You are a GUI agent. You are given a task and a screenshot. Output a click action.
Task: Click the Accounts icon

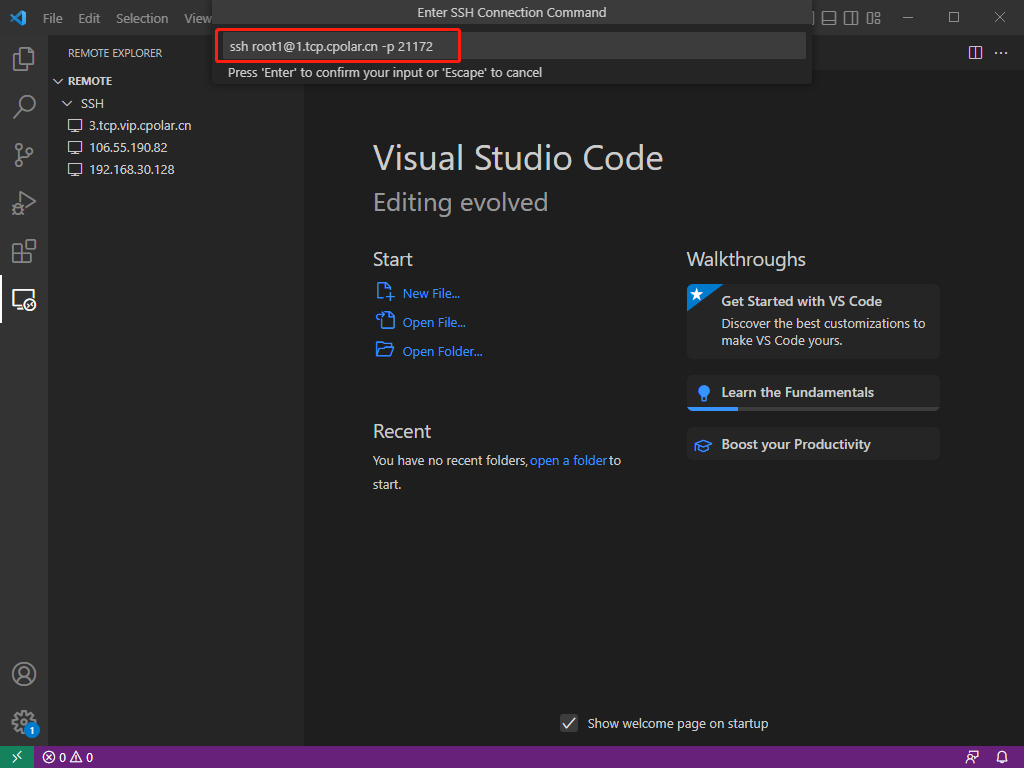tap(24, 674)
